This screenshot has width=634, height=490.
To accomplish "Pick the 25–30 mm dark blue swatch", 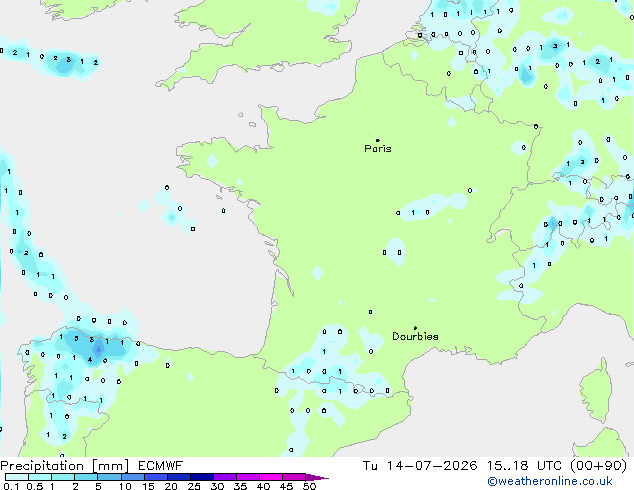I will point(202,477).
